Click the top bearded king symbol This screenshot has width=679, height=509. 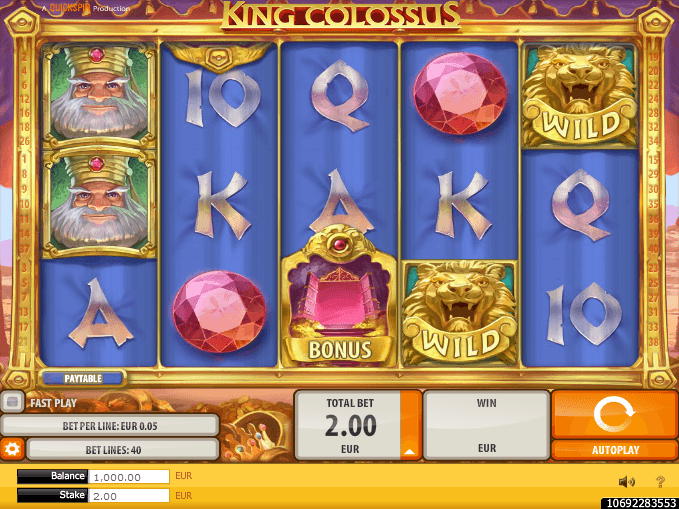click(x=99, y=95)
